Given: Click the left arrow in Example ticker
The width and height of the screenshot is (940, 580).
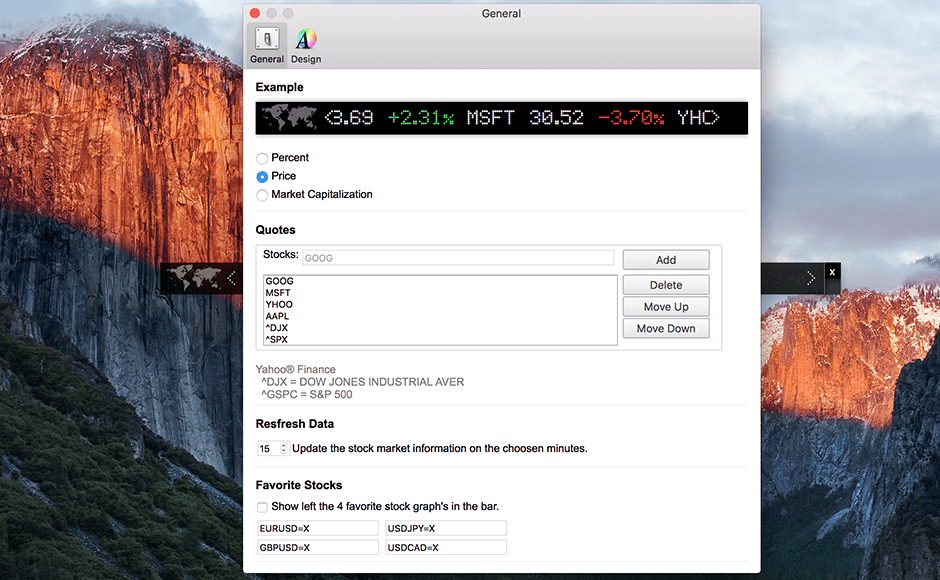Looking at the screenshot, I should coord(329,118).
